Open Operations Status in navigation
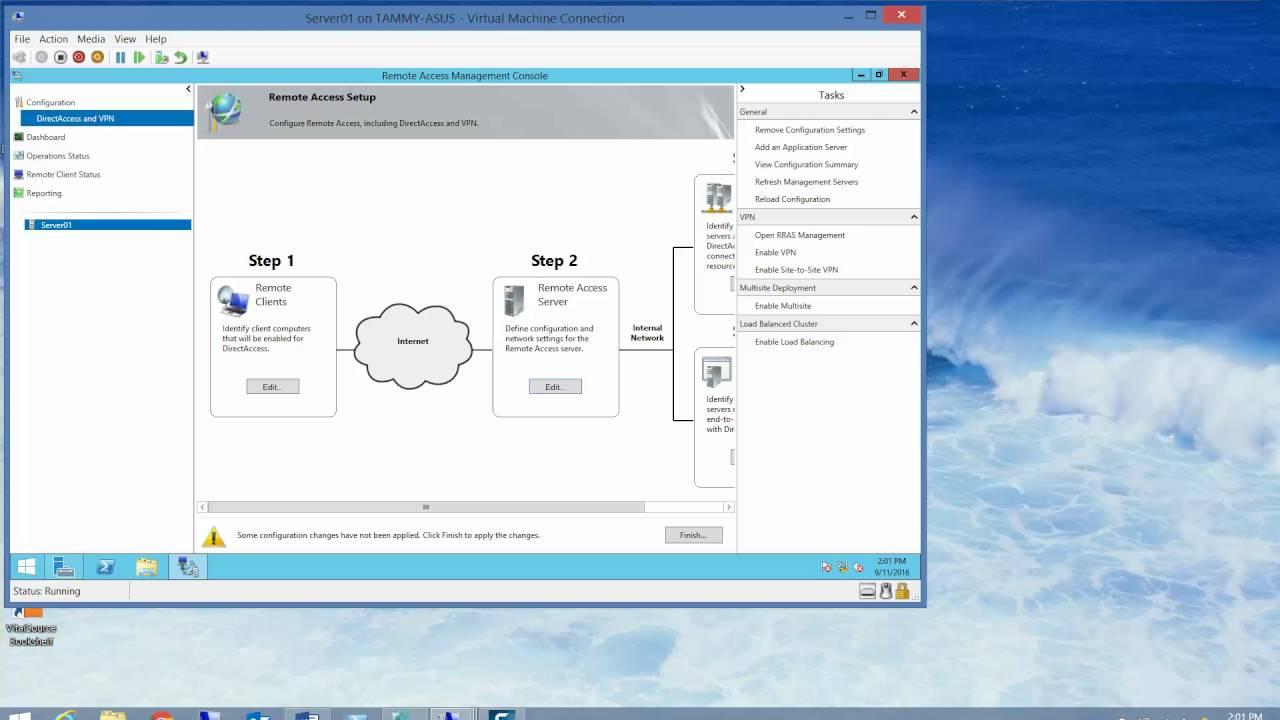Viewport: 1280px width, 720px height. click(58, 156)
